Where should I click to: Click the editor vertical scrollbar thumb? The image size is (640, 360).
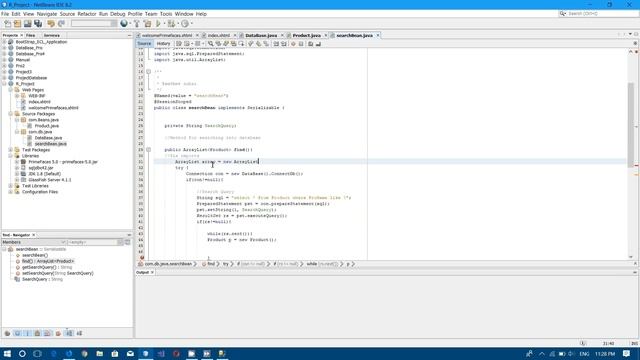coord(631,124)
